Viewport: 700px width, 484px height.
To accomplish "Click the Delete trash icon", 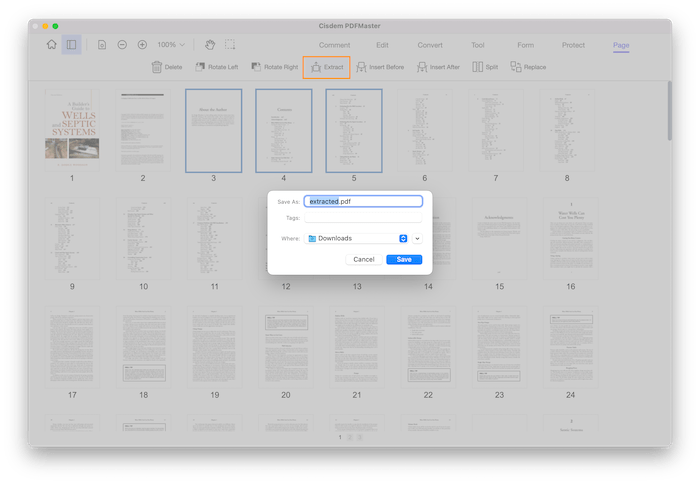I will tap(157, 67).
